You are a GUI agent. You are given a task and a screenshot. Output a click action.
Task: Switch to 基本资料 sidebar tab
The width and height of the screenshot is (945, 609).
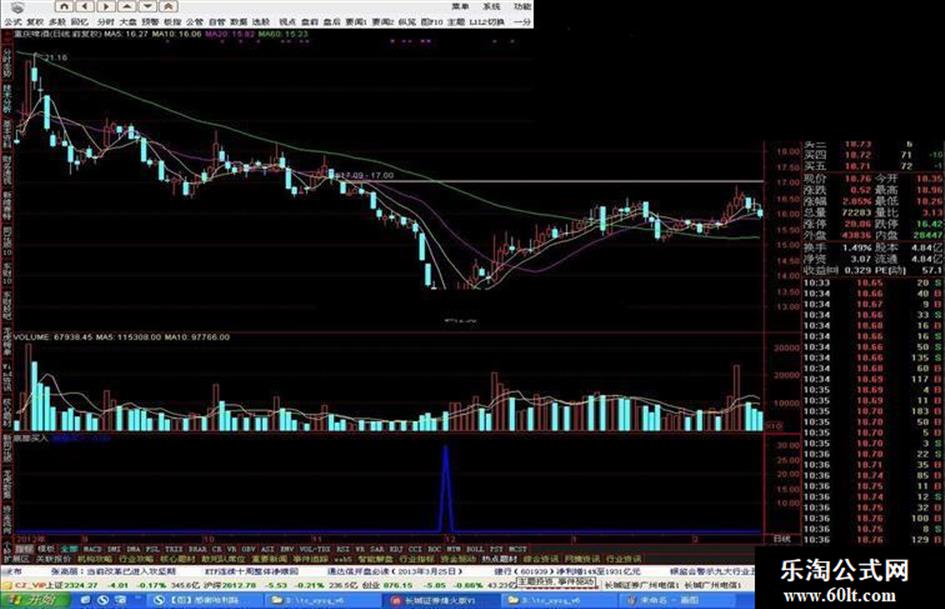(x=7, y=135)
